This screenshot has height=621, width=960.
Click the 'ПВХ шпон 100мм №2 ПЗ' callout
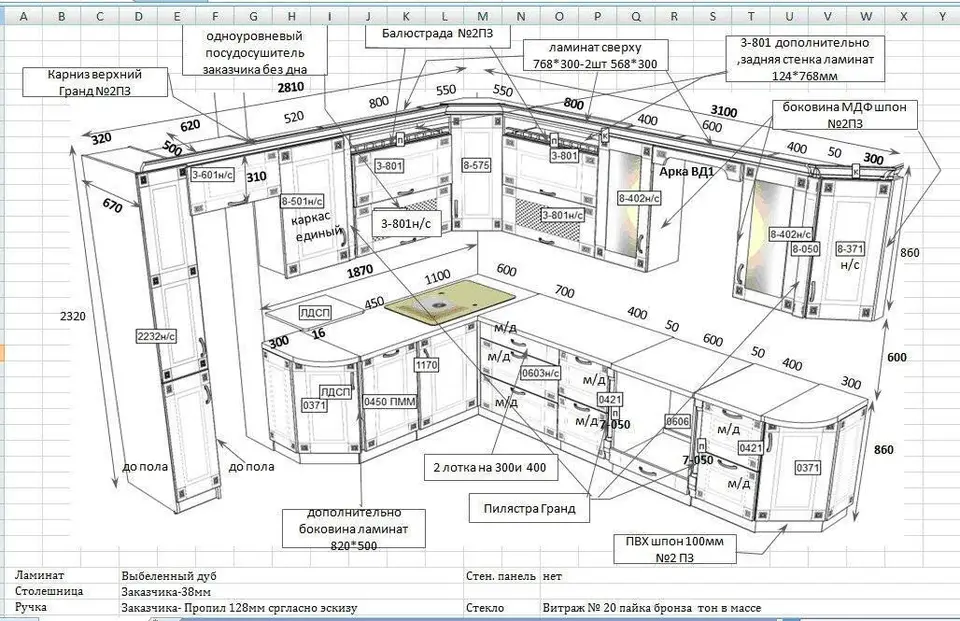[675, 549]
